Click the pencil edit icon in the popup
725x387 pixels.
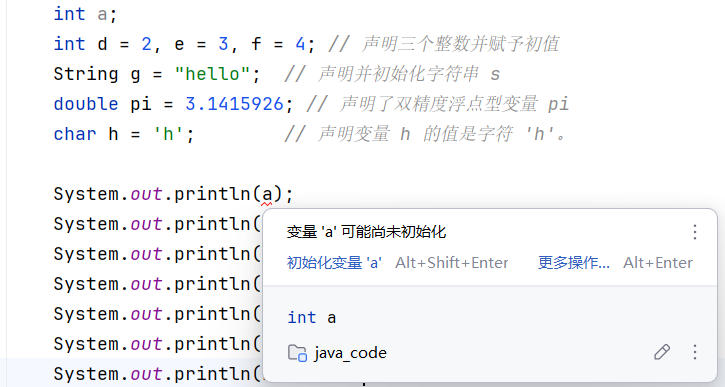(x=662, y=352)
